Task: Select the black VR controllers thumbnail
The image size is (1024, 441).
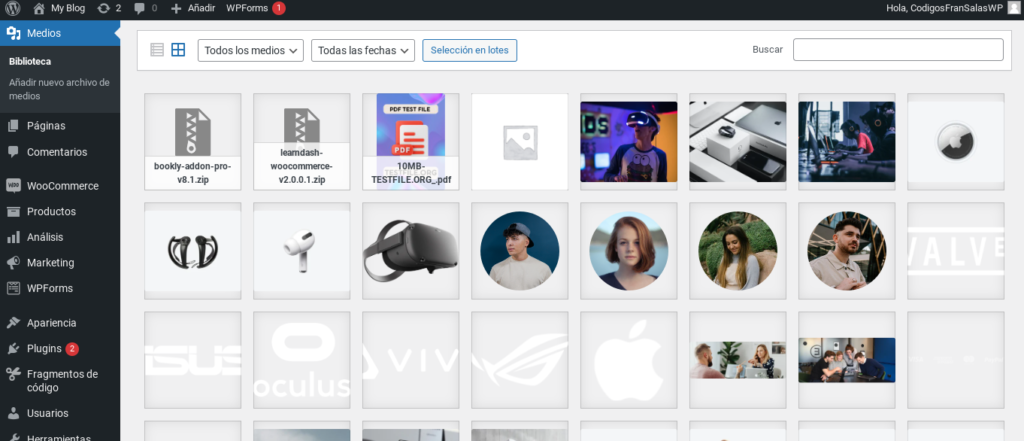Action: 193,251
